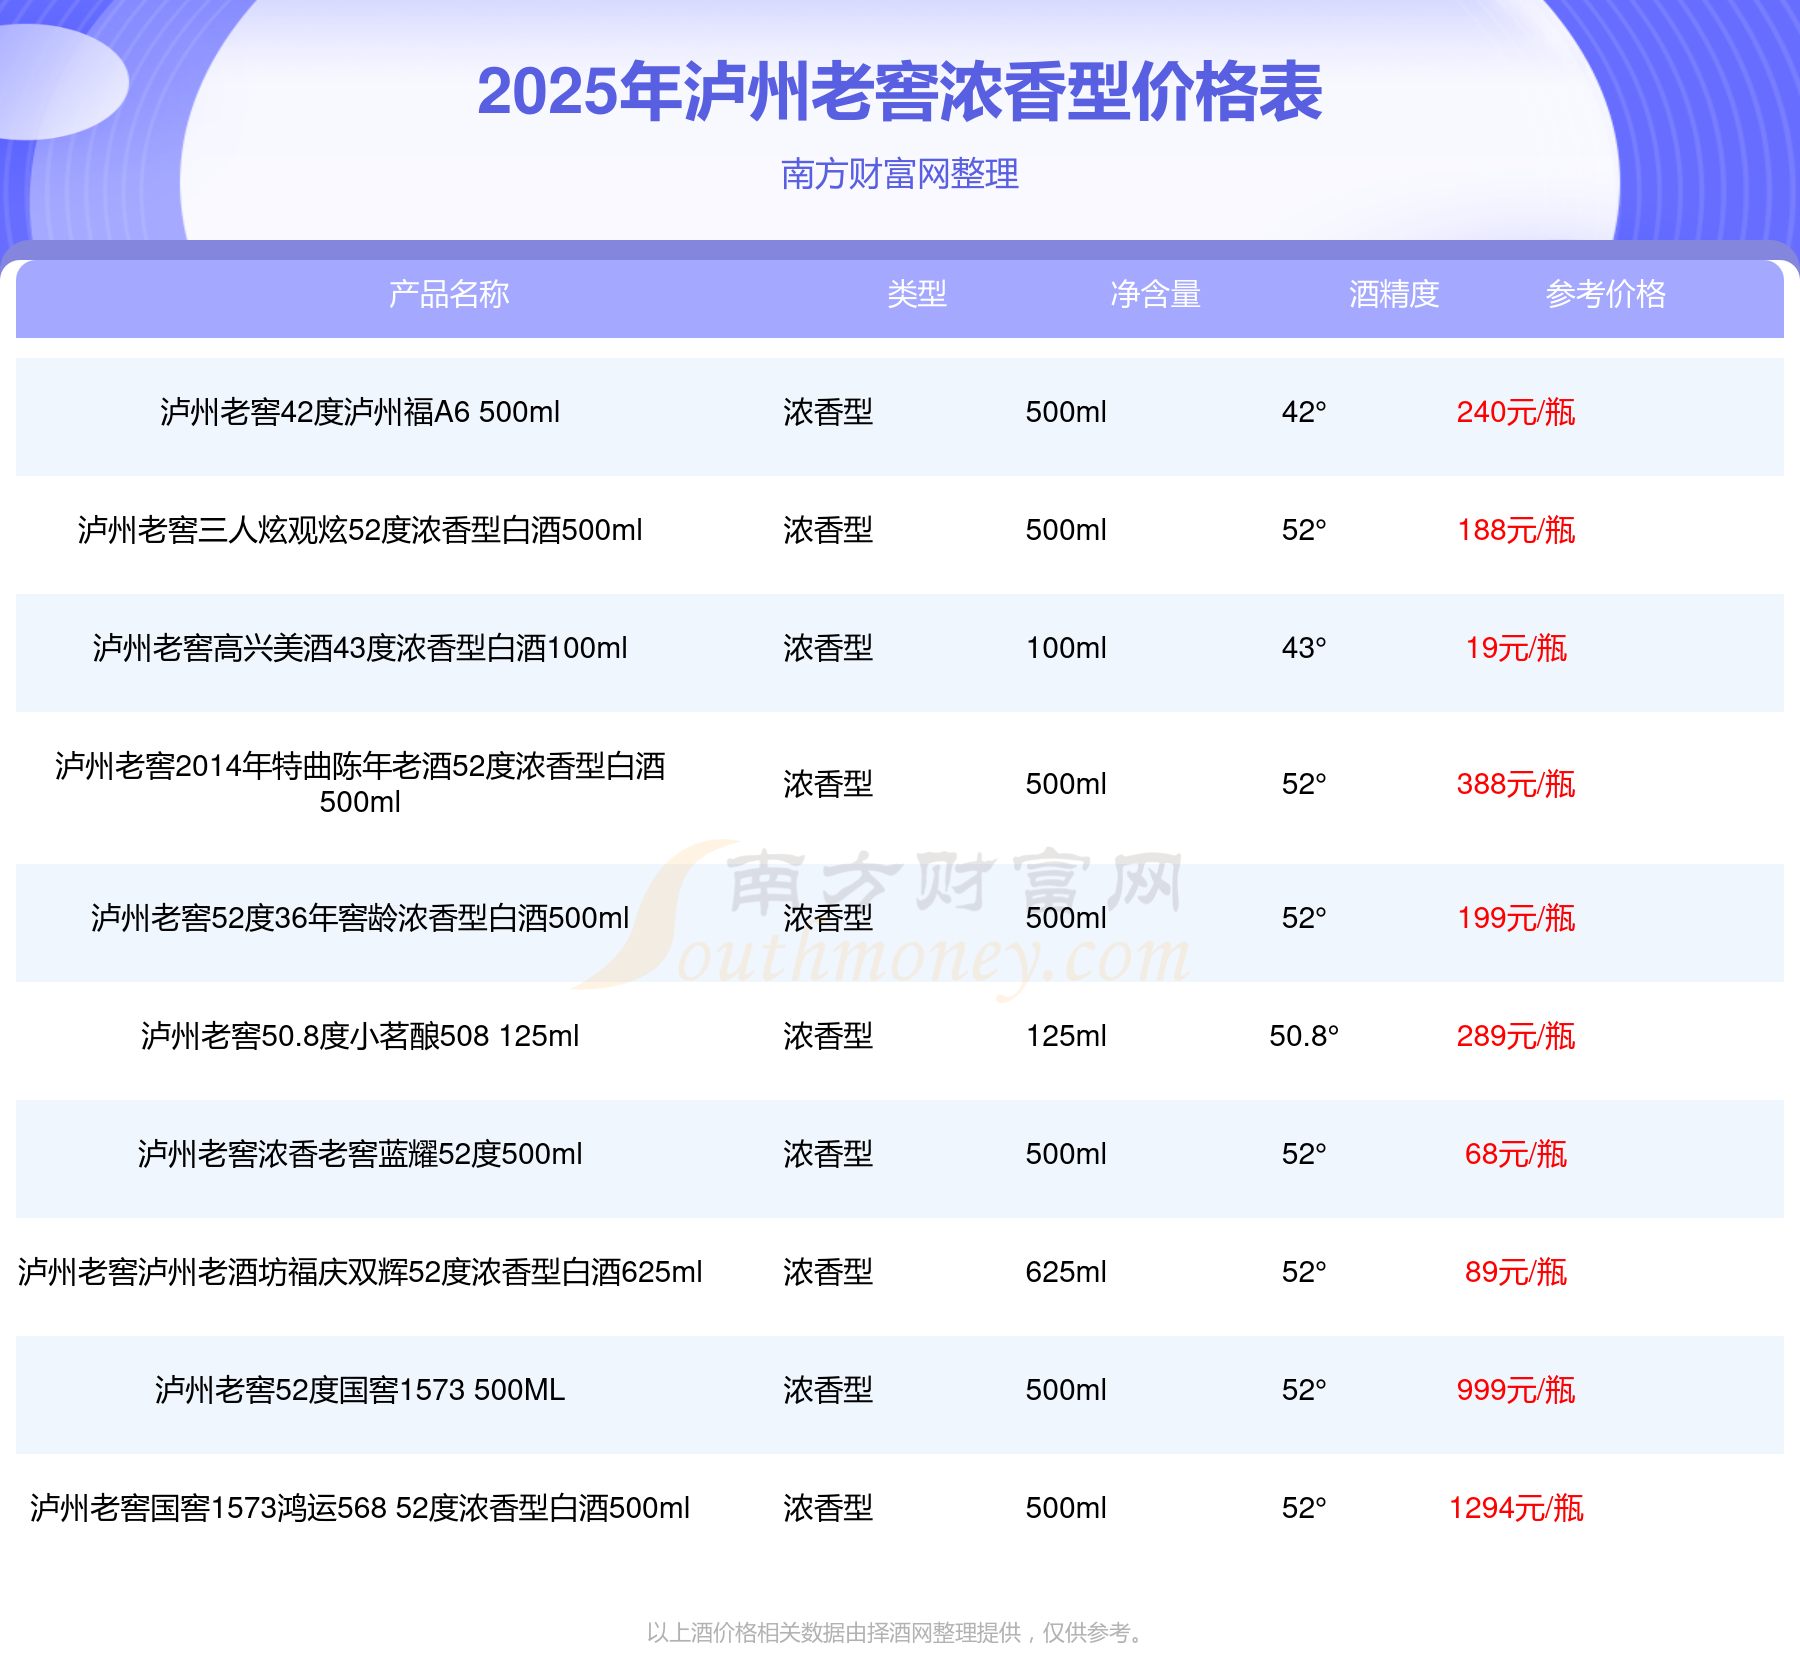Viewport: 1800px width, 1678px height.
Task: Click the price 240元/瓶
Action: click(x=1516, y=412)
